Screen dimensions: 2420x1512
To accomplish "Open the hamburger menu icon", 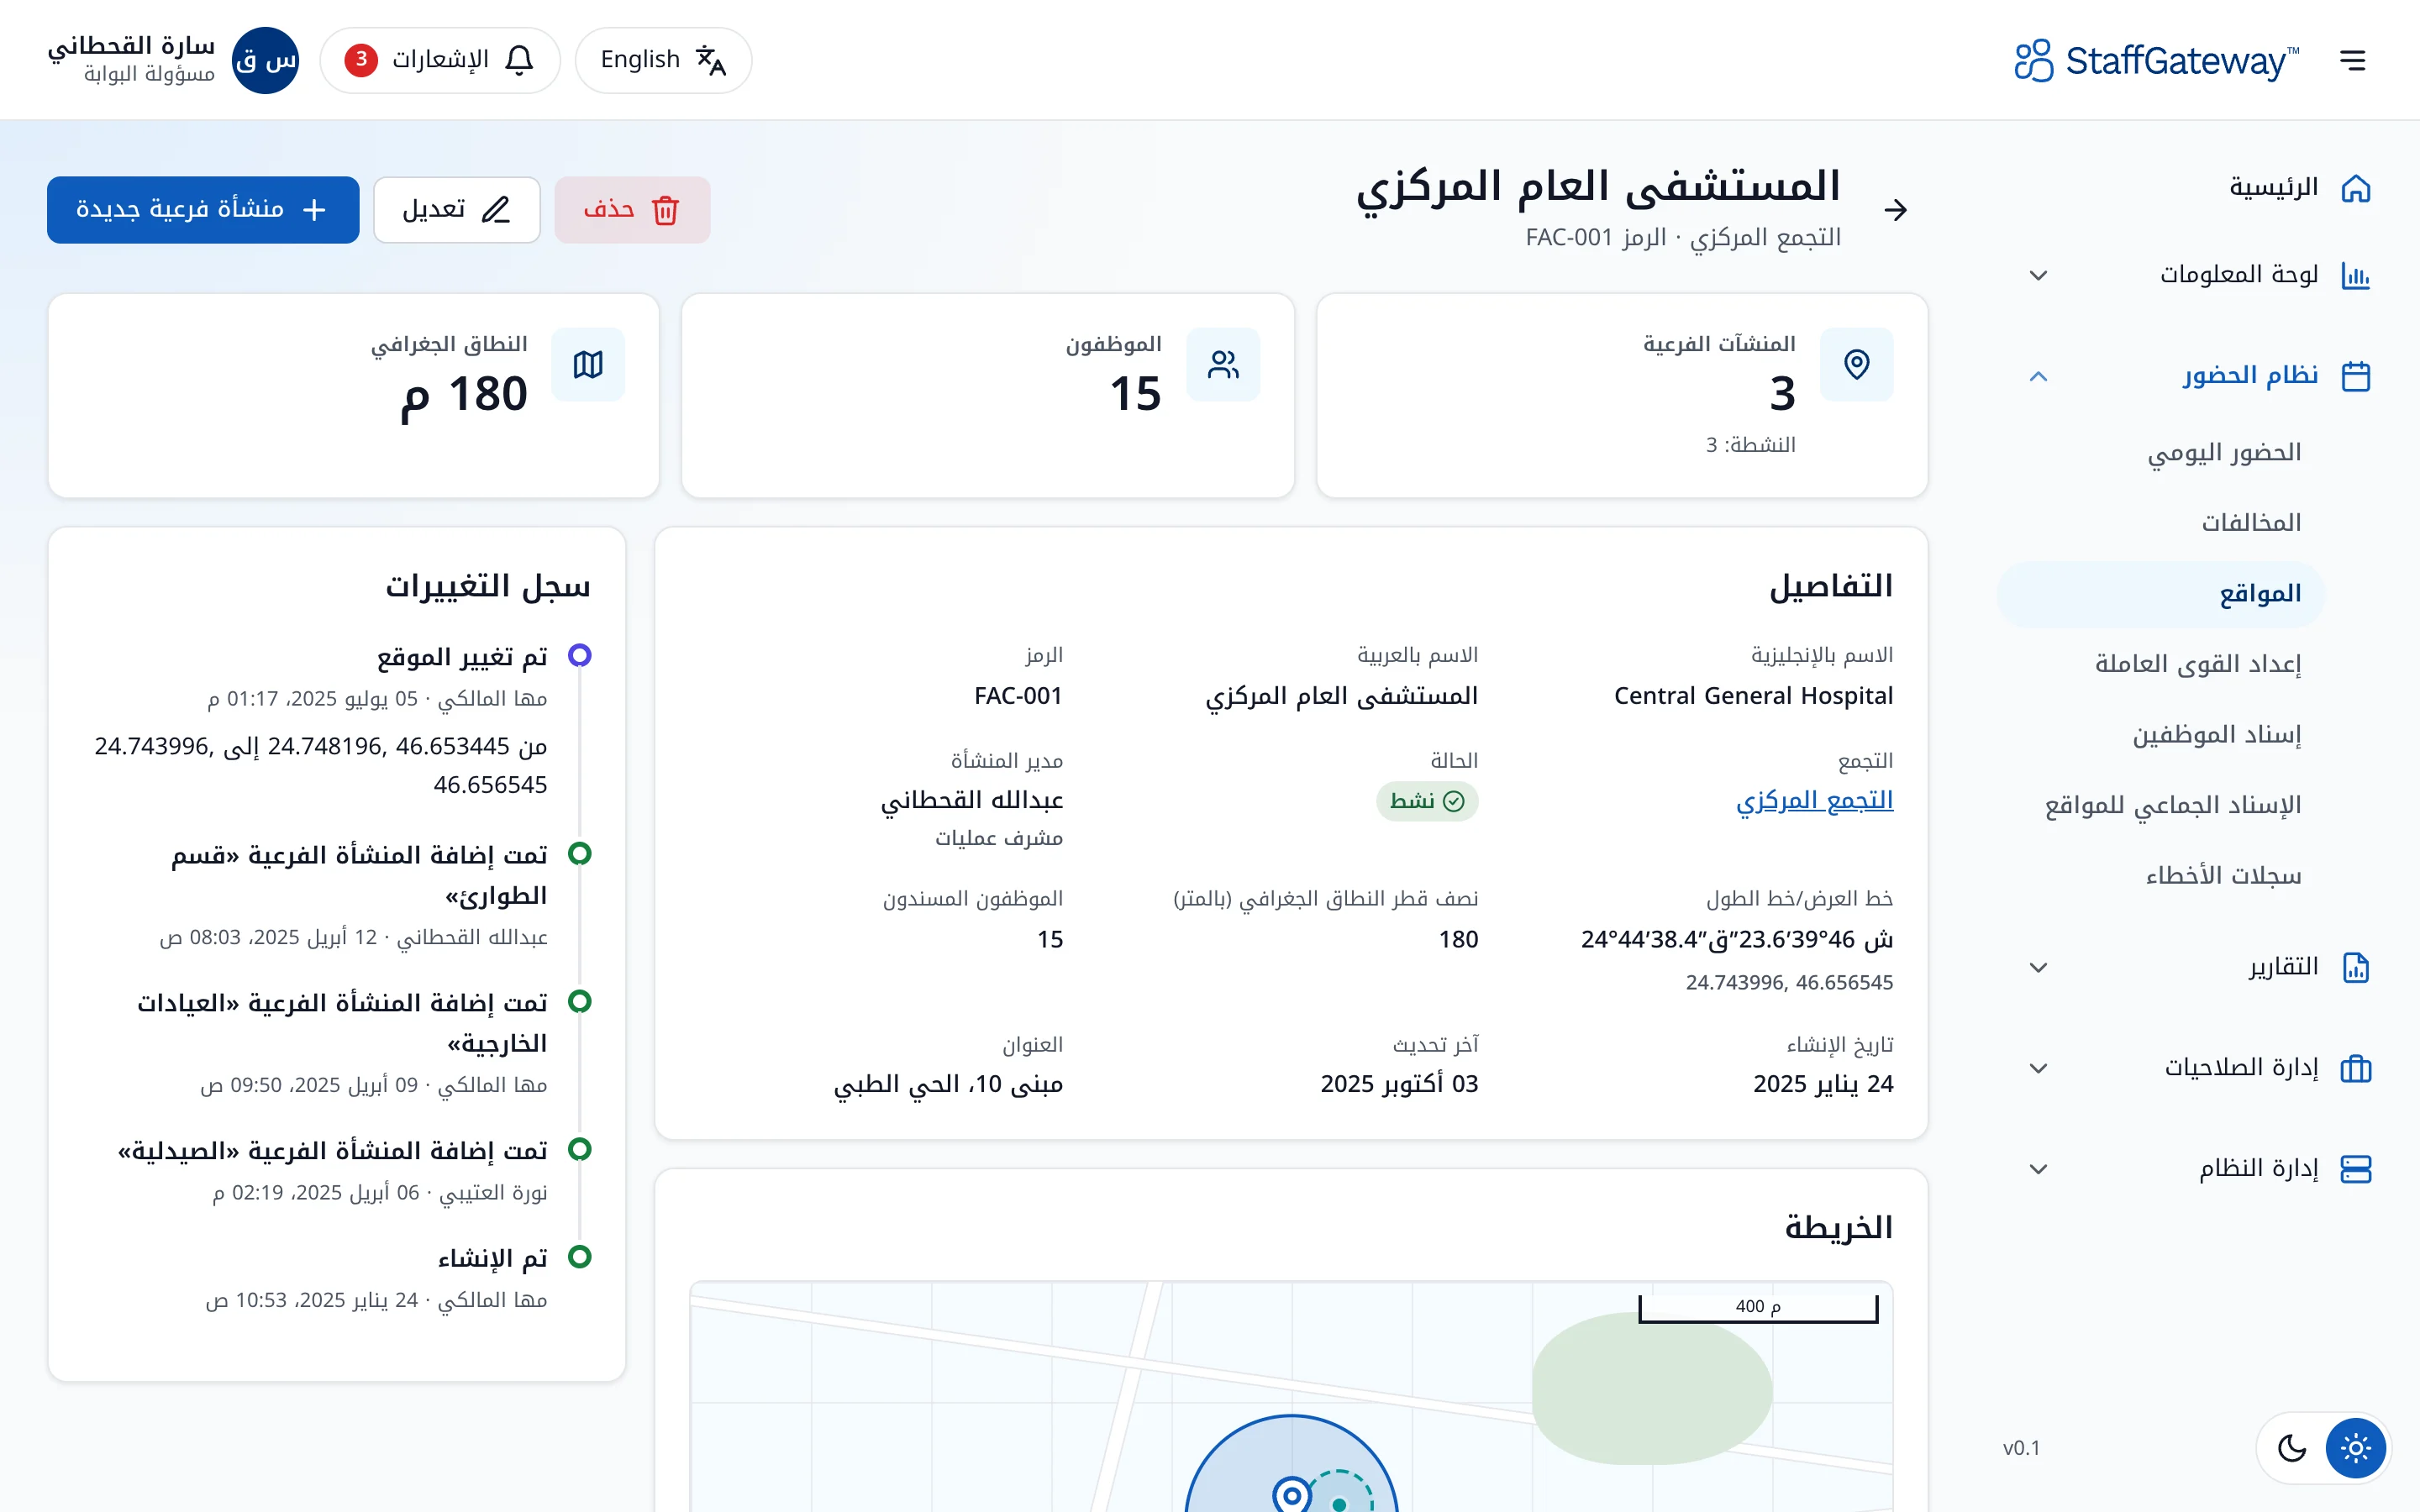I will (x=2353, y=60).
